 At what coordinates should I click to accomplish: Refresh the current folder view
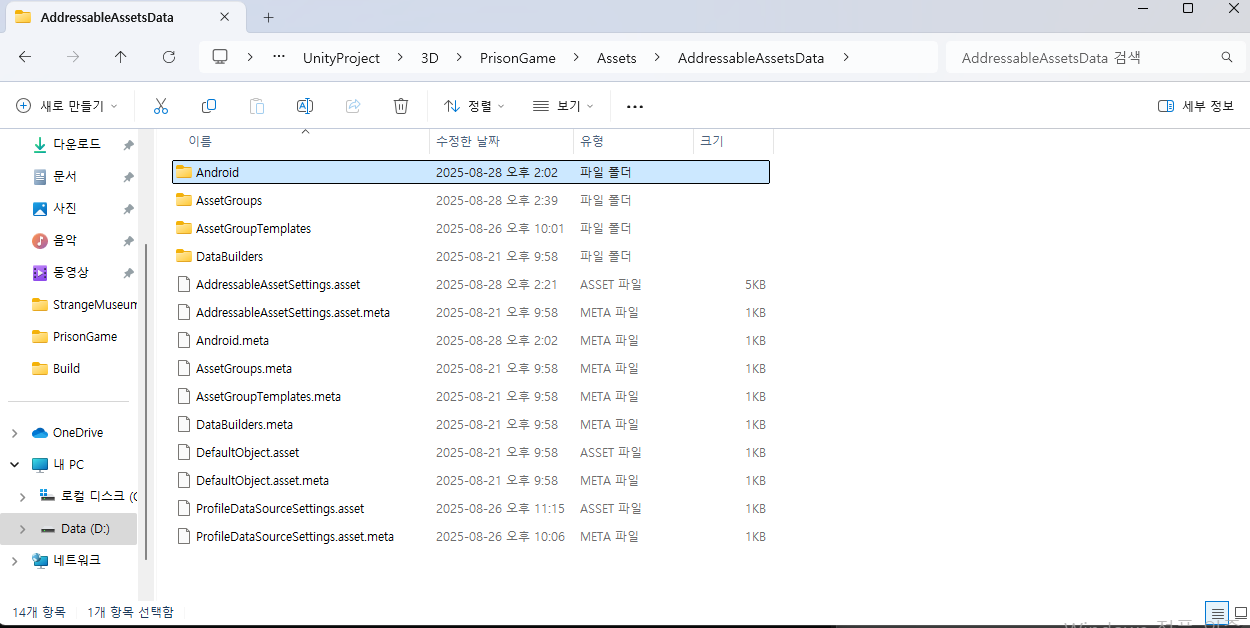click(169, 58)
